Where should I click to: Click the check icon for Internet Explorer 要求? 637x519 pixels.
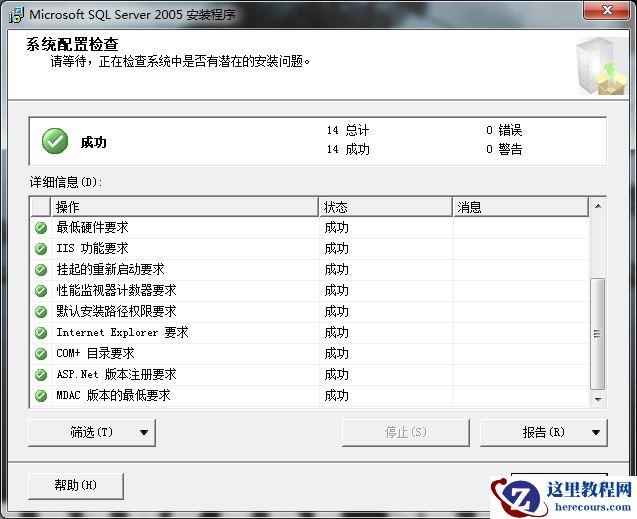pyautogui.click(x=41, y=333)
